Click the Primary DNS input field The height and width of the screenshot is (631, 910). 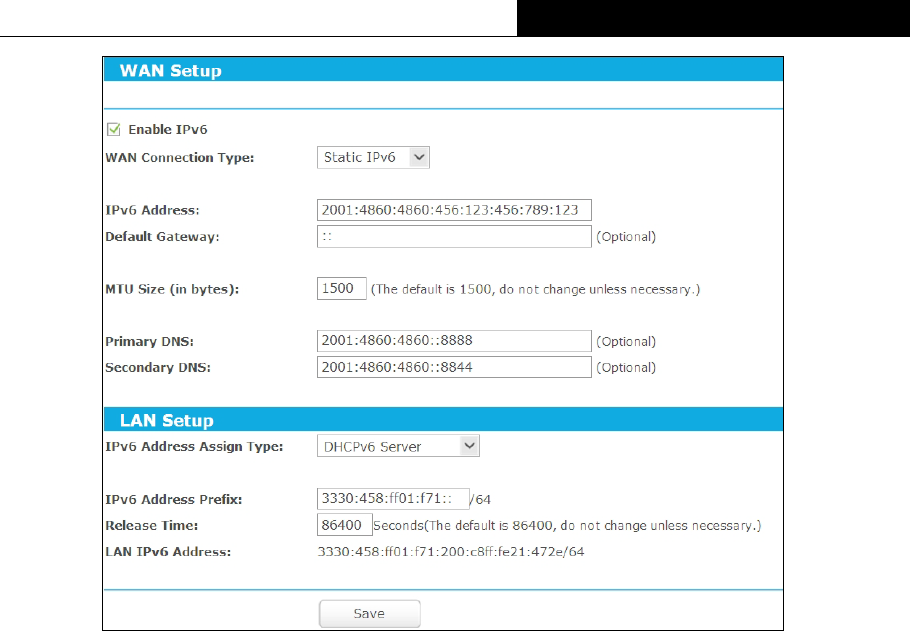pyautogui.click(x=454, y=341)
